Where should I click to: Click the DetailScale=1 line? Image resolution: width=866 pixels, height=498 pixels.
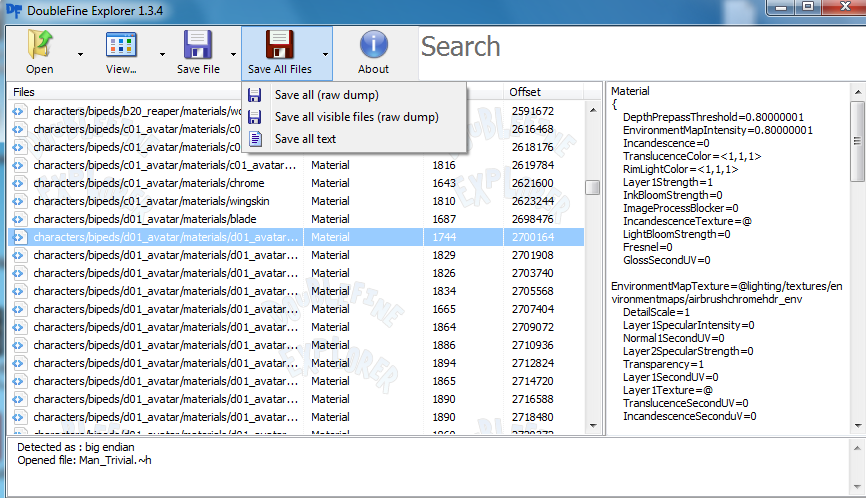tap(656, 312)
